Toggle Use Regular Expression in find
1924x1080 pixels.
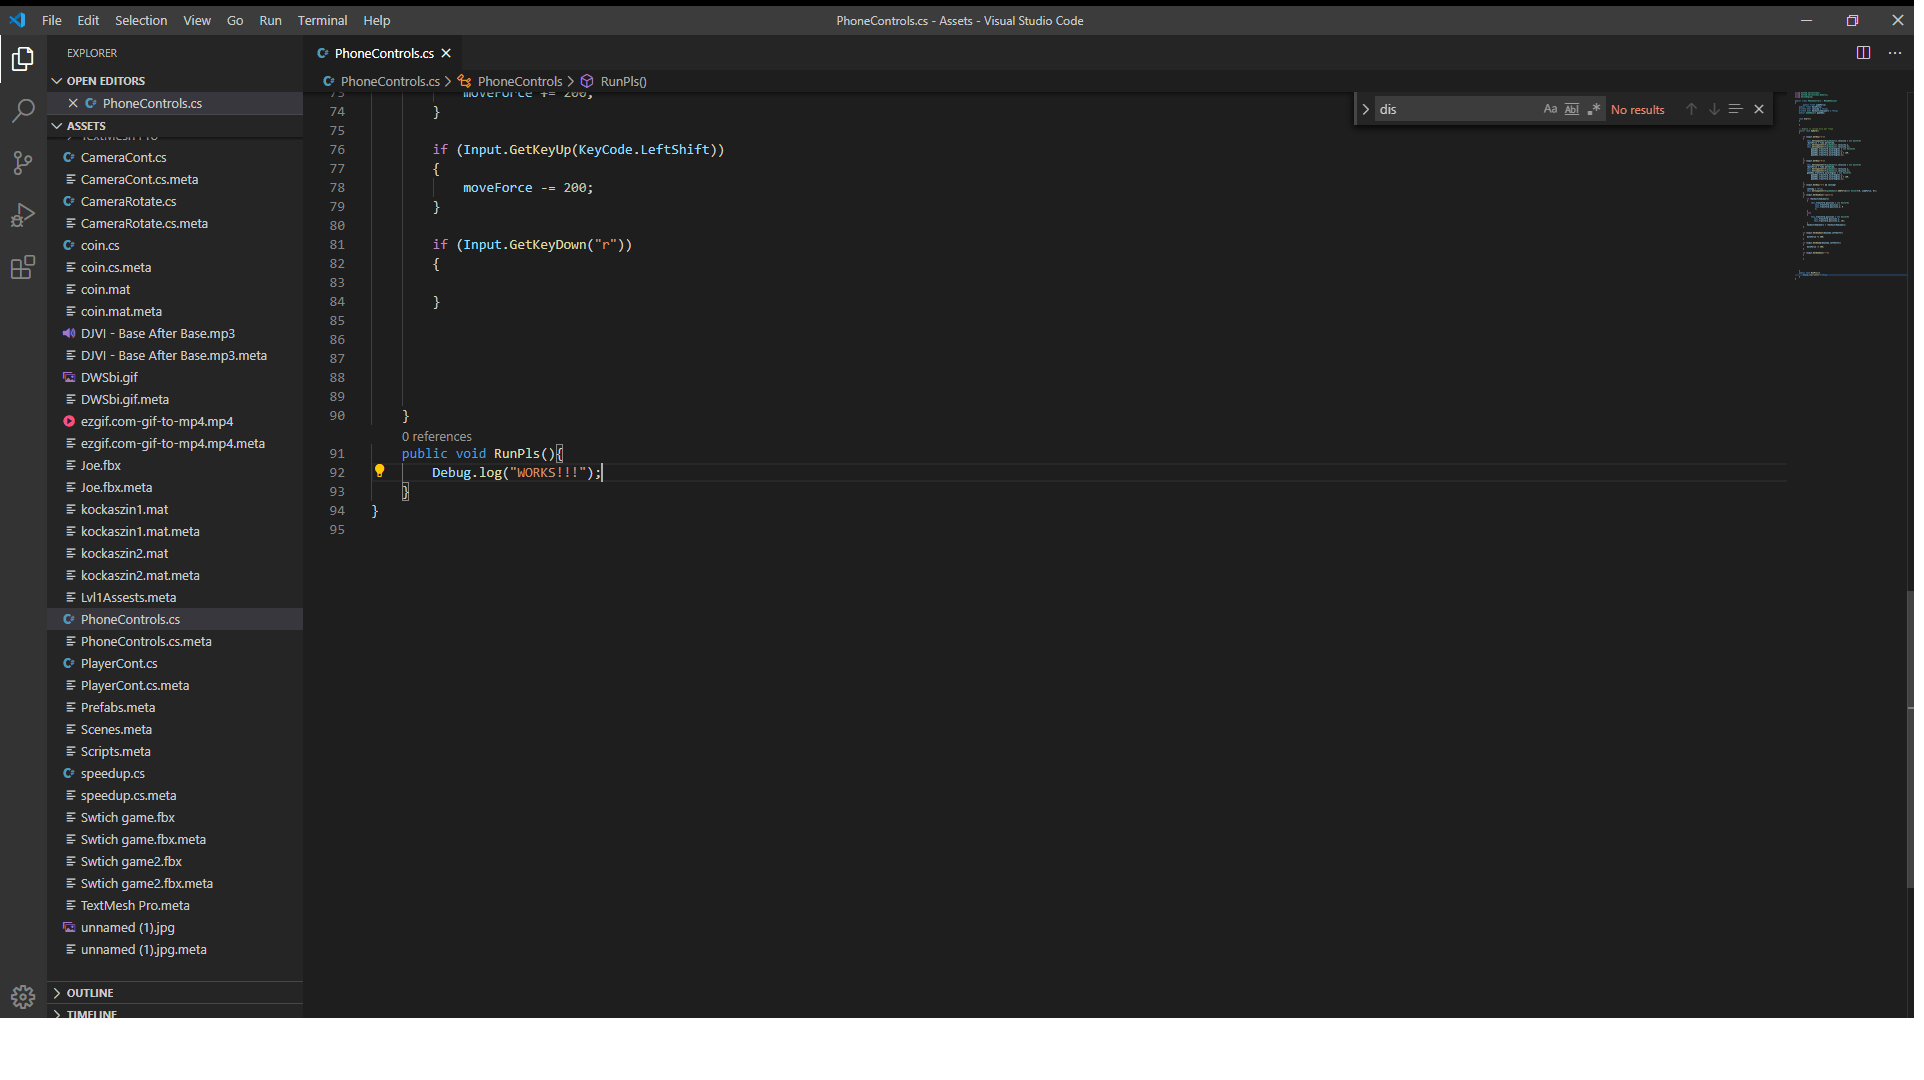tap(1594, 109)
